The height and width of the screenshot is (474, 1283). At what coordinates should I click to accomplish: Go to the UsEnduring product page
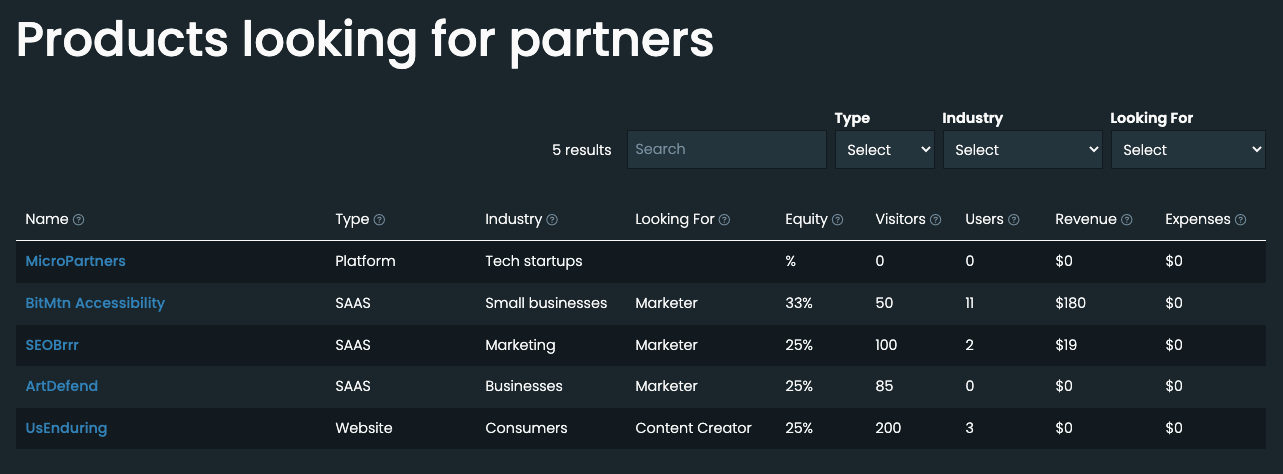[66, 428]
